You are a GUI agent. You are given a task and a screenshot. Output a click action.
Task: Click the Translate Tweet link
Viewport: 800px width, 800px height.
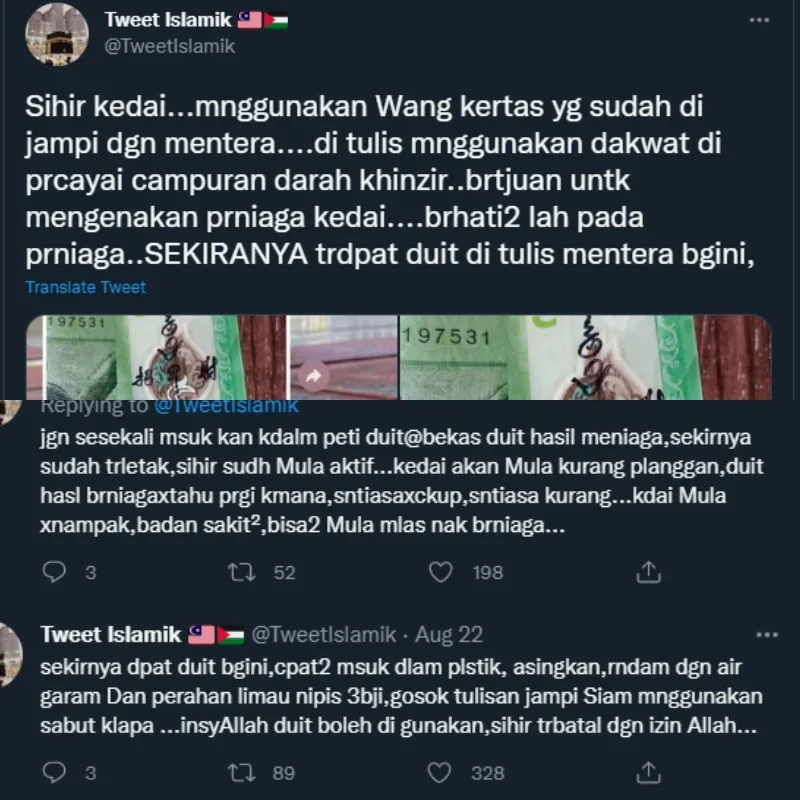[x=86, y=287]
